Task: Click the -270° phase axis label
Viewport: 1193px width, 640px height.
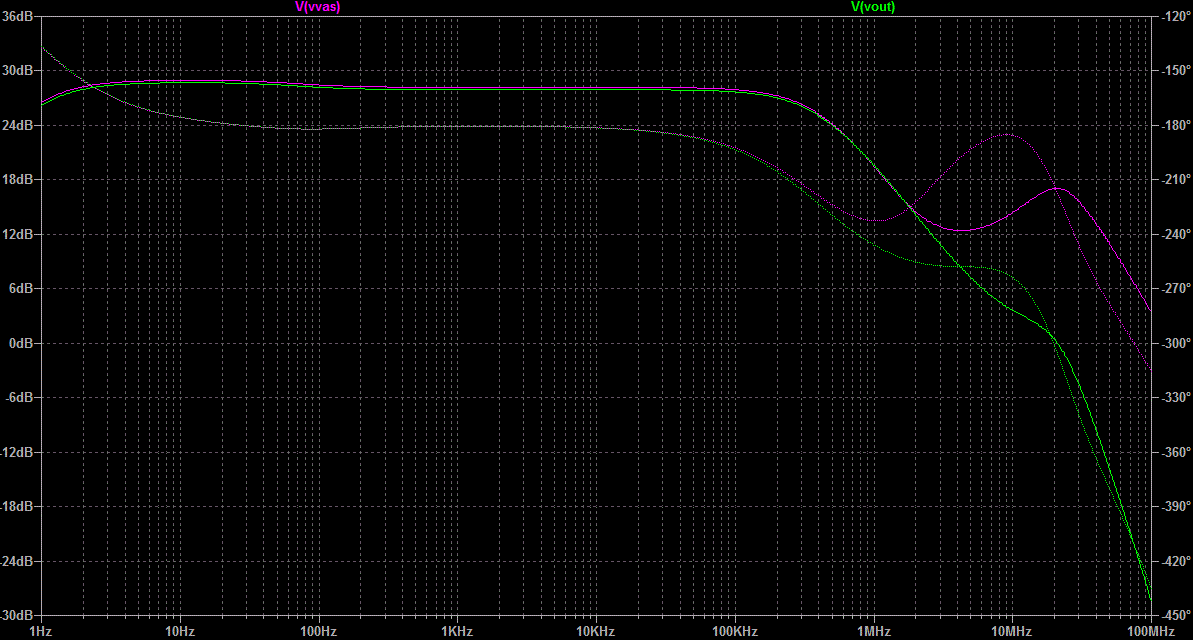Action: click(x=1176, y=288)
